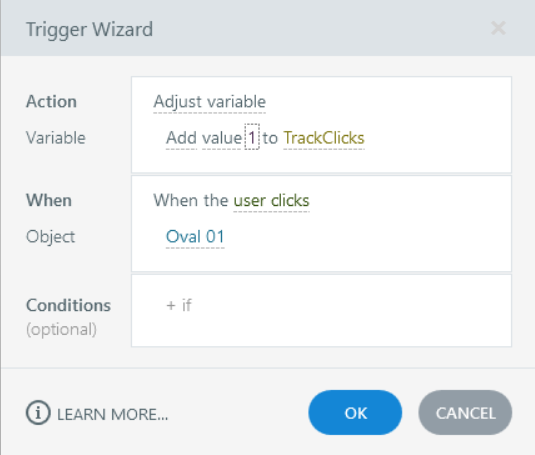The width and height of the screenshot is (535, 455).
Task: Open the Adjust variable action dropdown
Action: (209, 102)
